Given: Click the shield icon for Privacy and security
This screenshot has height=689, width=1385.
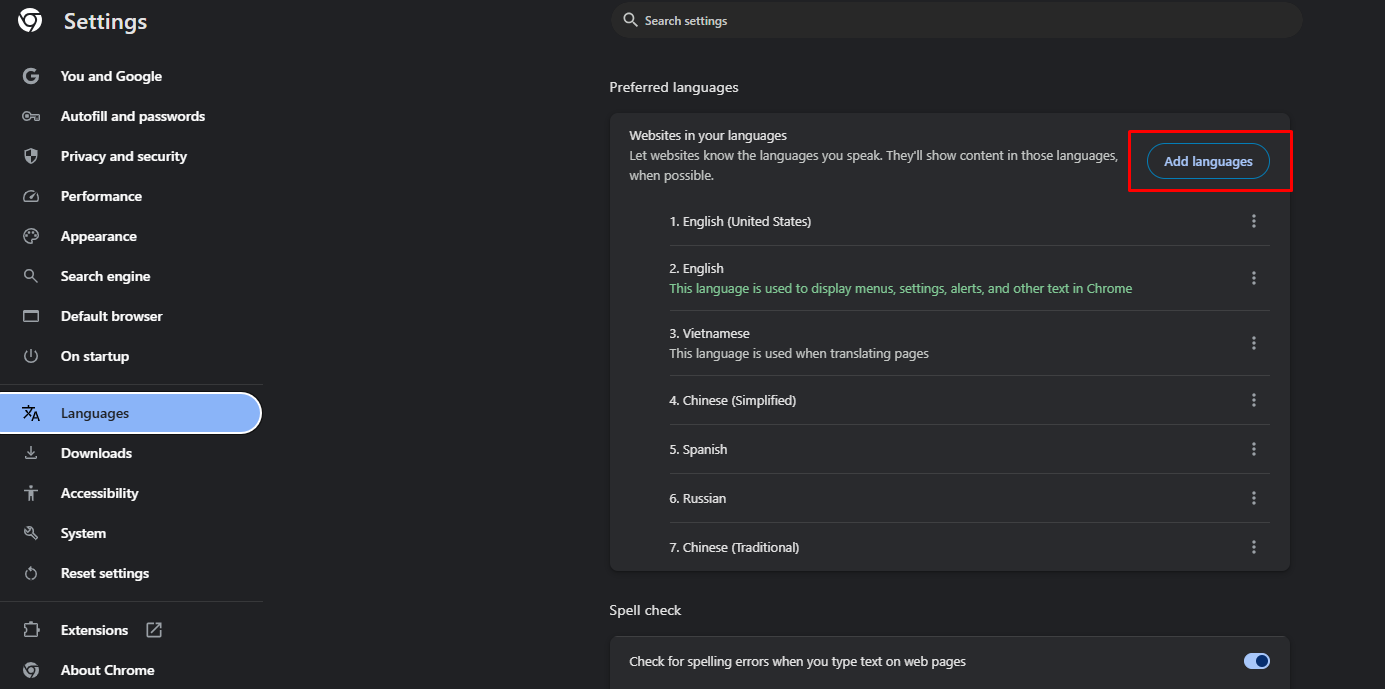Looking at the screenshot, I should 31,156.
